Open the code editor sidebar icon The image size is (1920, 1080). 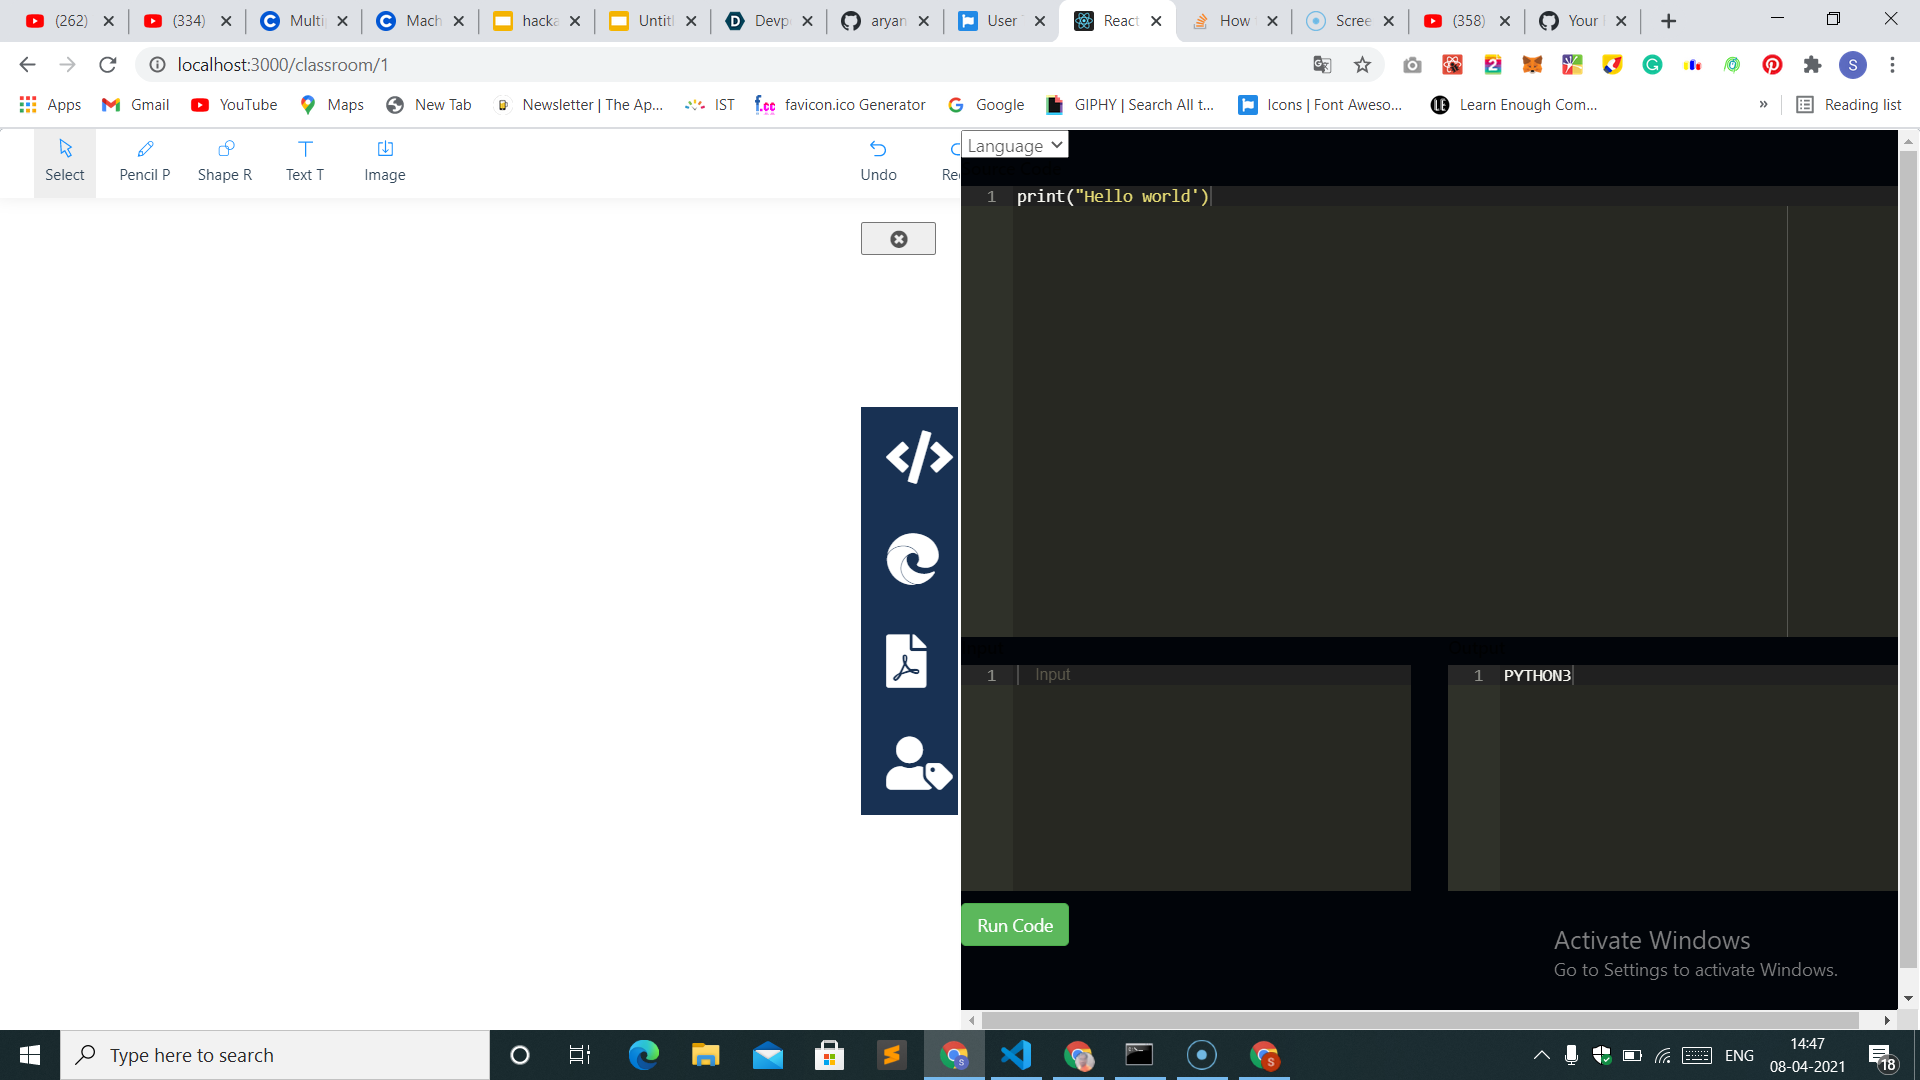coord(917,457)
